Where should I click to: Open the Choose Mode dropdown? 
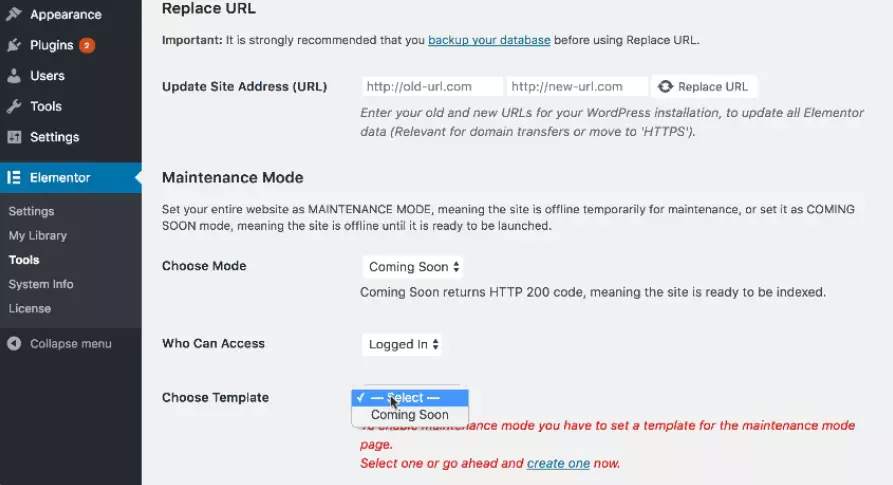(413, 267)
